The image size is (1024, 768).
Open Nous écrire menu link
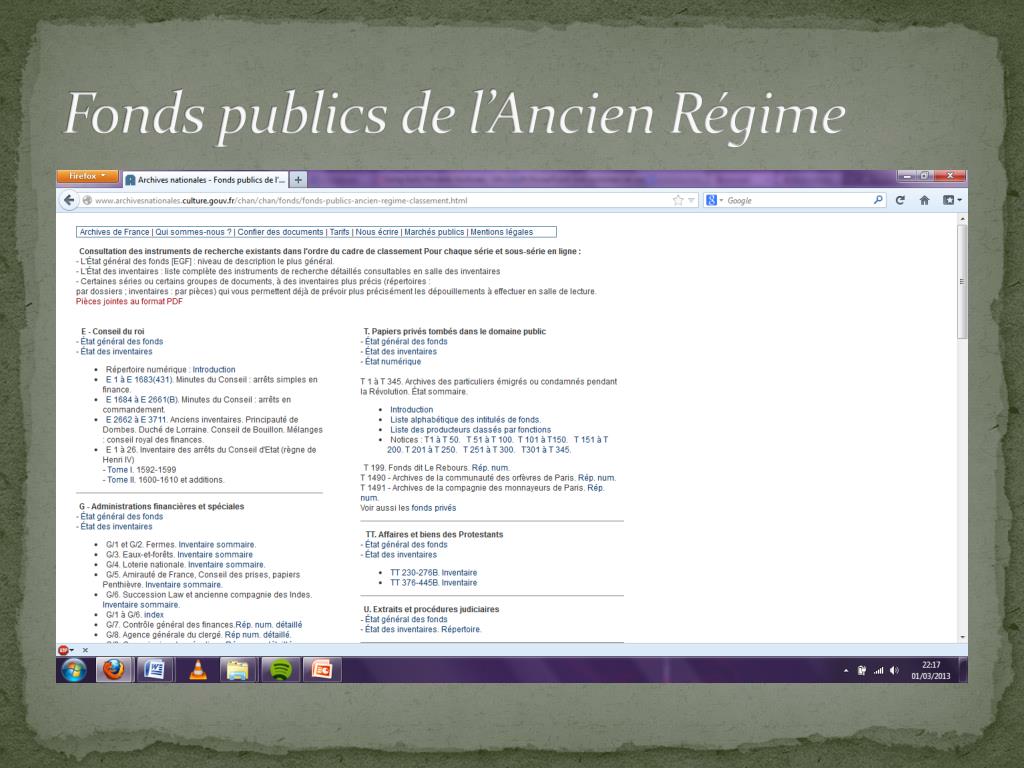[377, 232]
